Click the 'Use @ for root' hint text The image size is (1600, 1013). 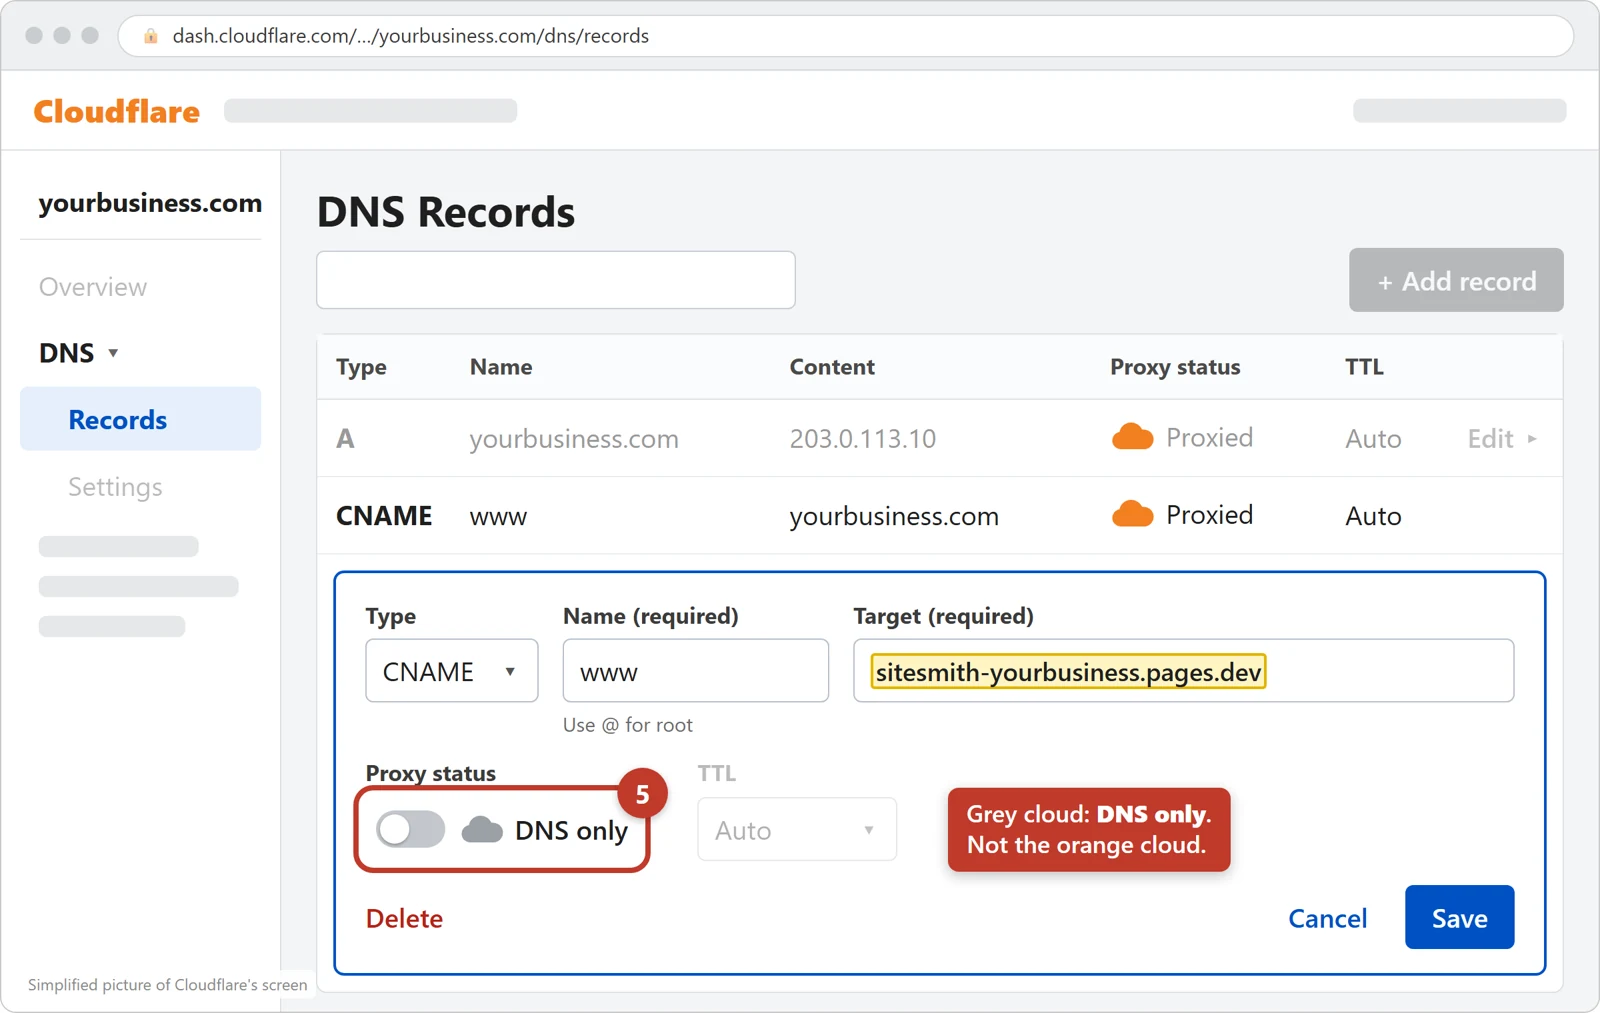(x=628, y=725)
